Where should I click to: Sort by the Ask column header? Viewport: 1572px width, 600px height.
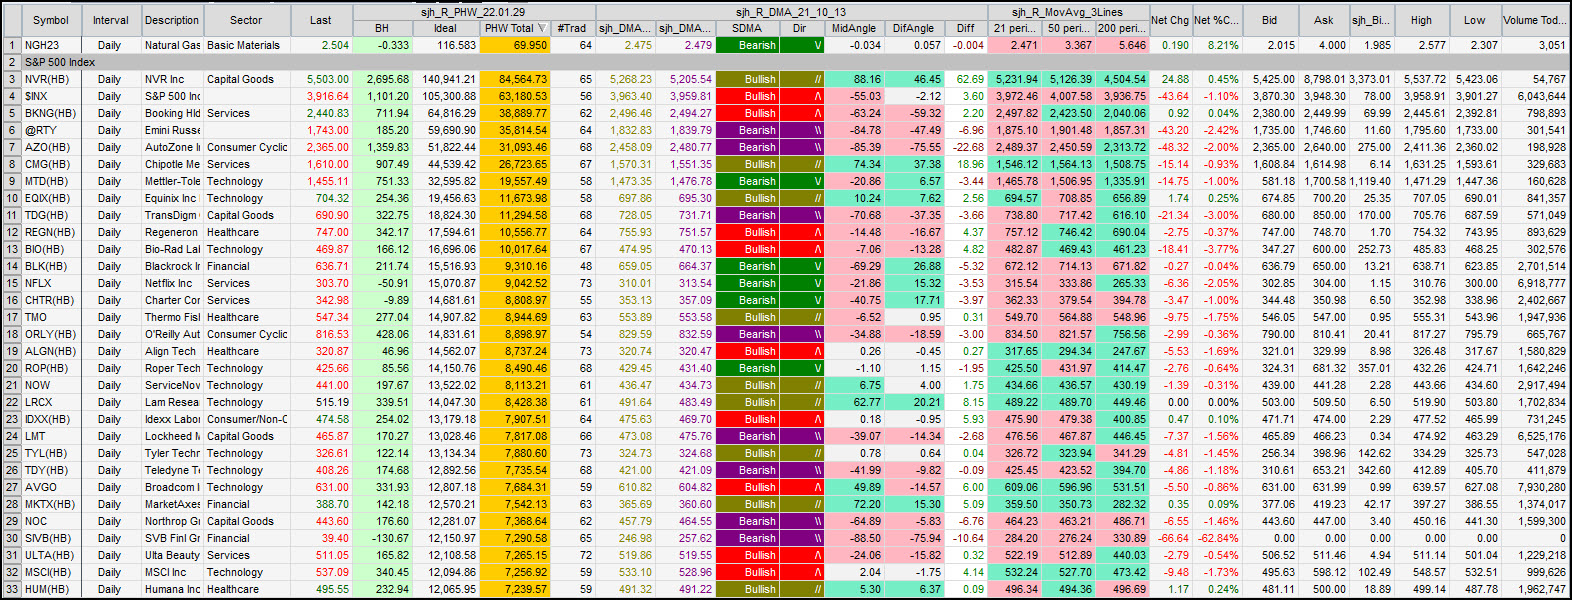1323,20
